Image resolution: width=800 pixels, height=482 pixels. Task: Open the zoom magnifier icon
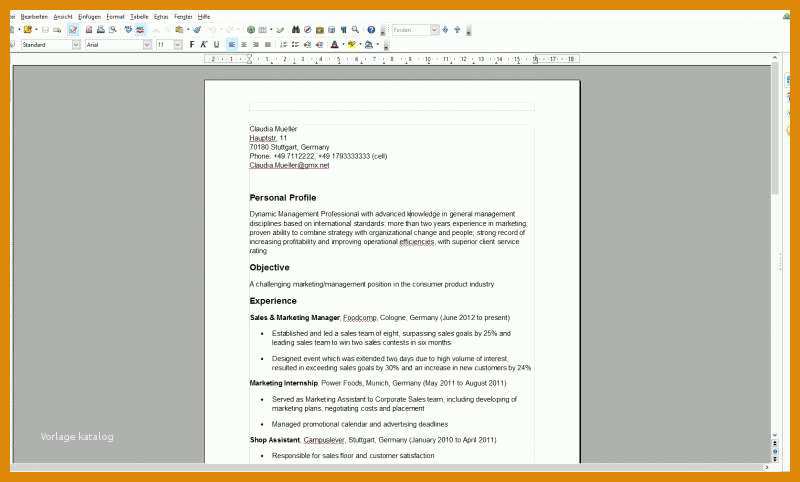[356, 30]
